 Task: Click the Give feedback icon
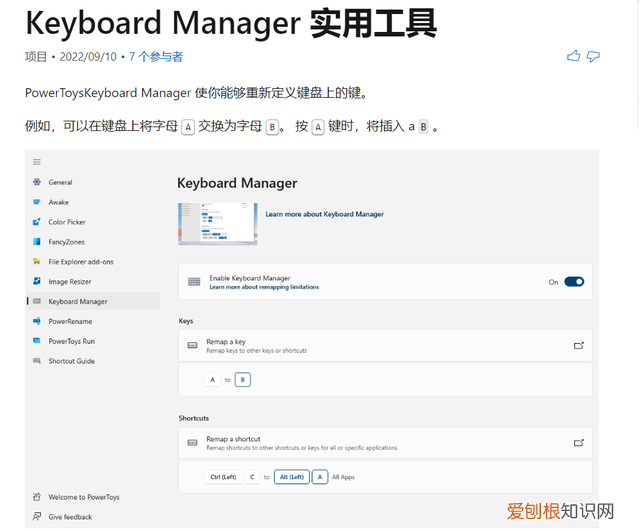[37, 516]
